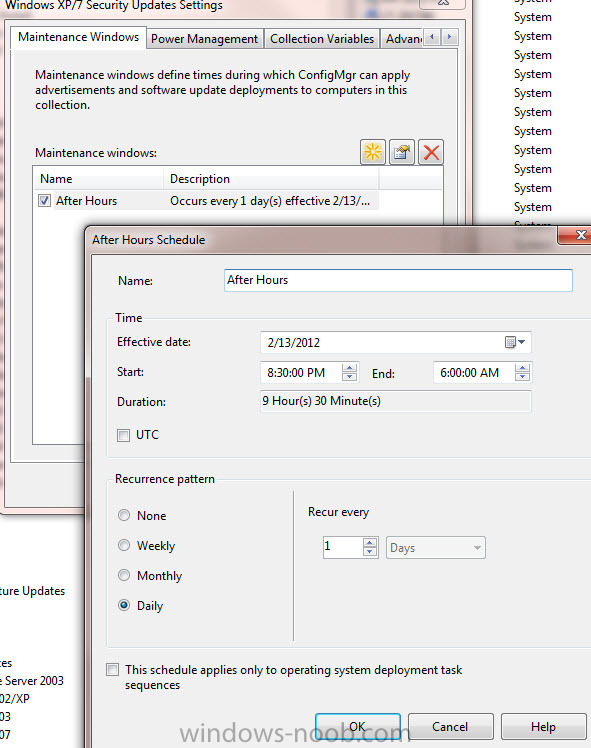Delete maintenance window with red X icon
This screenshot has height=748, width=591.
tap(431, 152)
